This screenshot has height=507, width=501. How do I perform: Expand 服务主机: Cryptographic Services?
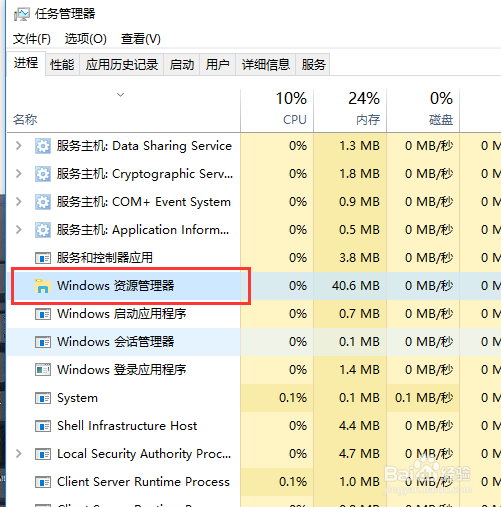coord(19,174)
